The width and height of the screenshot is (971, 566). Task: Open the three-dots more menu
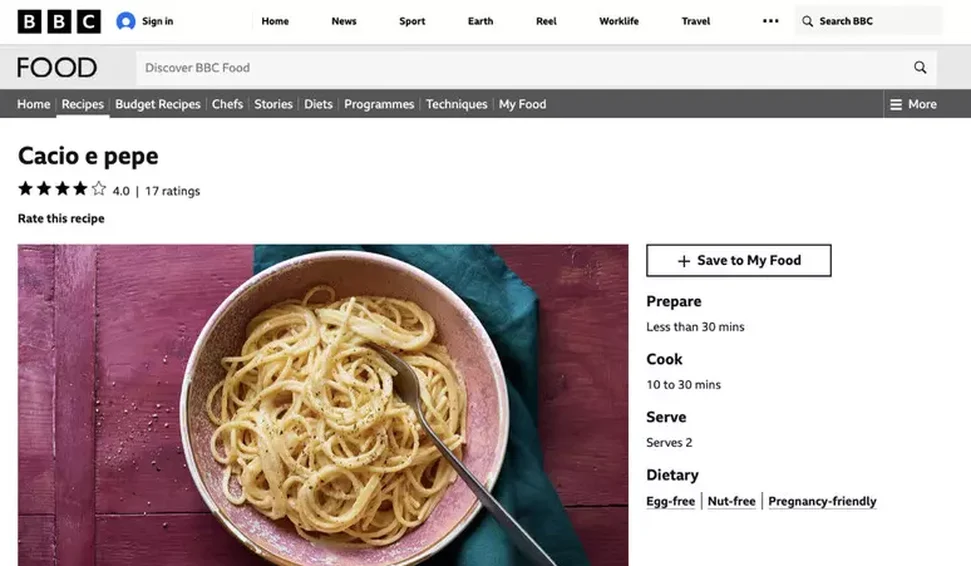770,21
